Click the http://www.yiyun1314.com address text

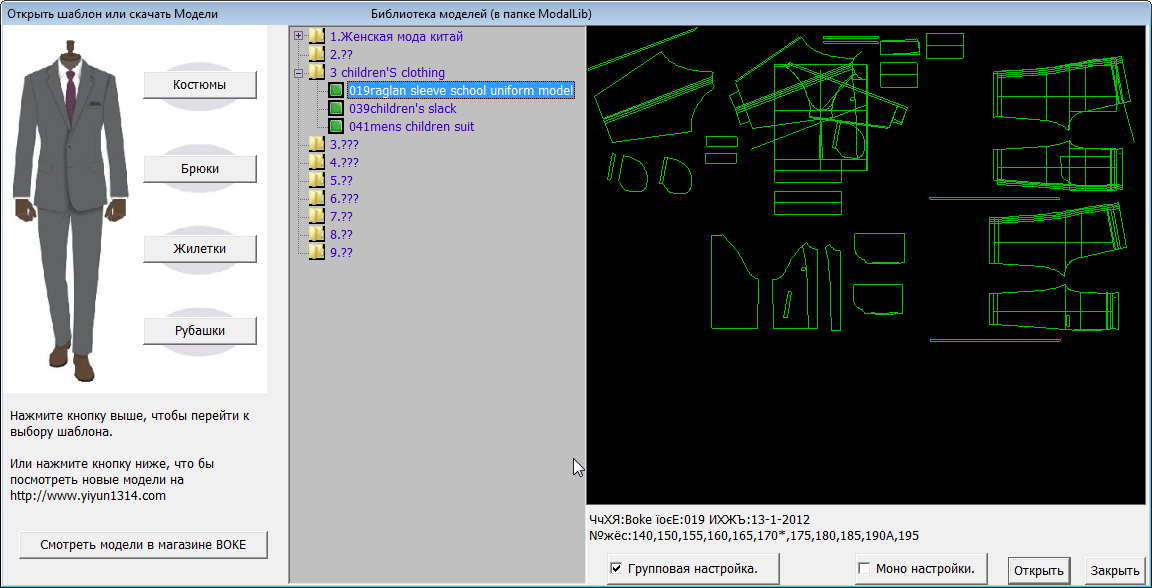pos(88,496)
